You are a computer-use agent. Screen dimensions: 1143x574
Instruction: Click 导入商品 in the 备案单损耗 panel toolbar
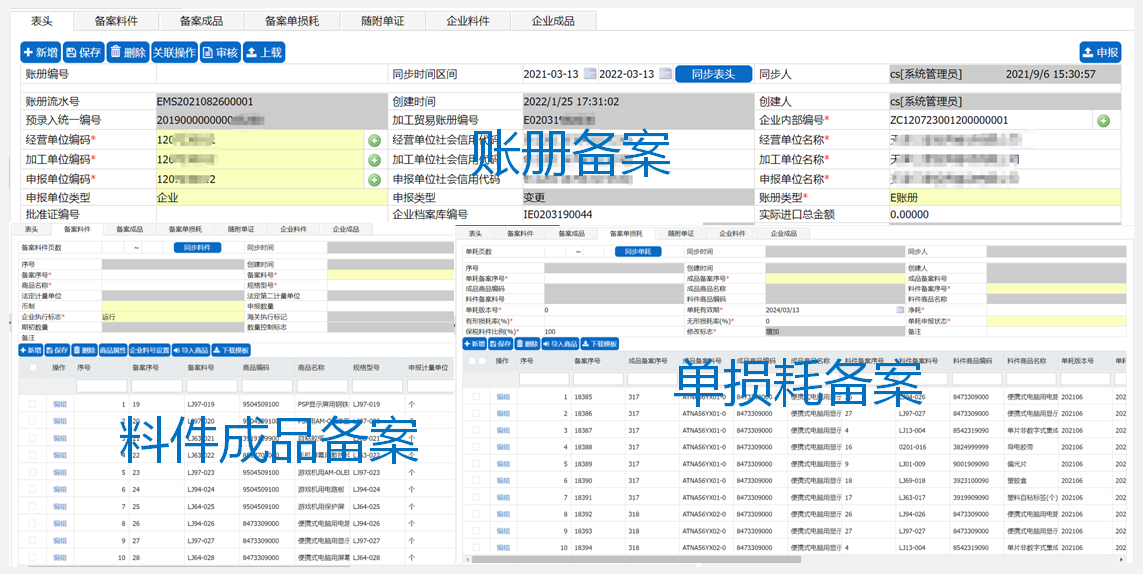(561, 344)
